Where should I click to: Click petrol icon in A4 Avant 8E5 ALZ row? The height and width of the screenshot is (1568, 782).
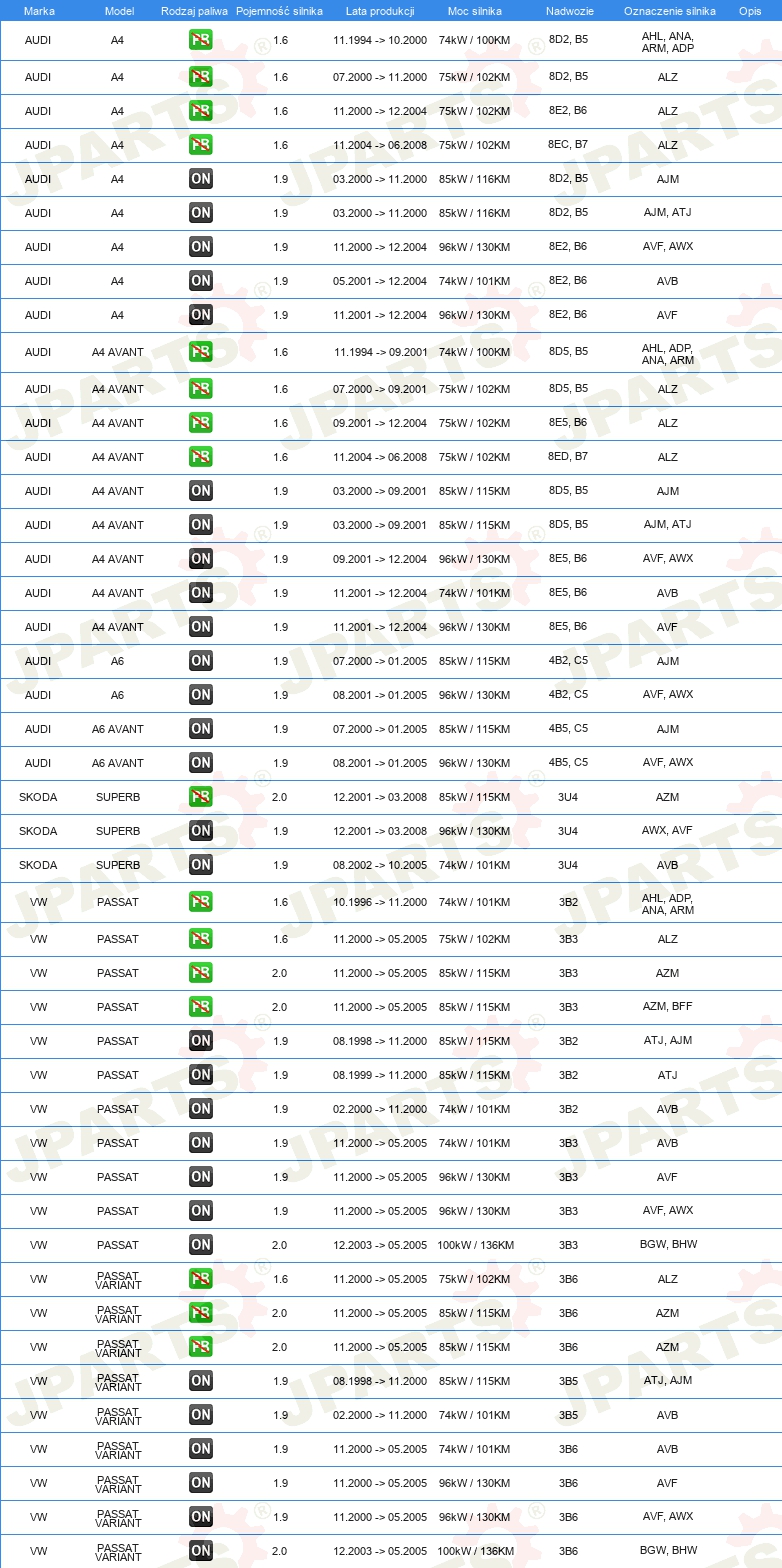(x=201, y=423)
